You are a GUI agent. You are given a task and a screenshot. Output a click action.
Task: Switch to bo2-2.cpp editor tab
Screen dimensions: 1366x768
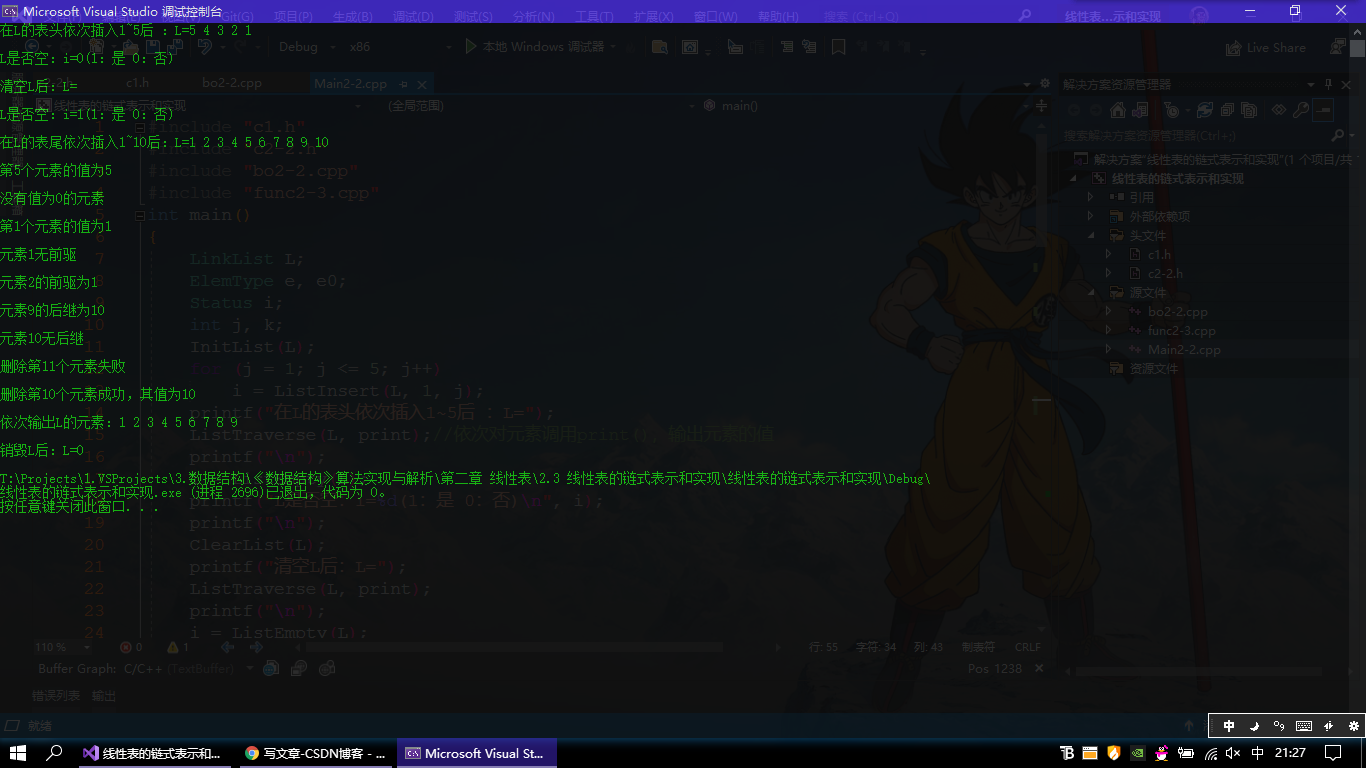[x=232, y=83]
